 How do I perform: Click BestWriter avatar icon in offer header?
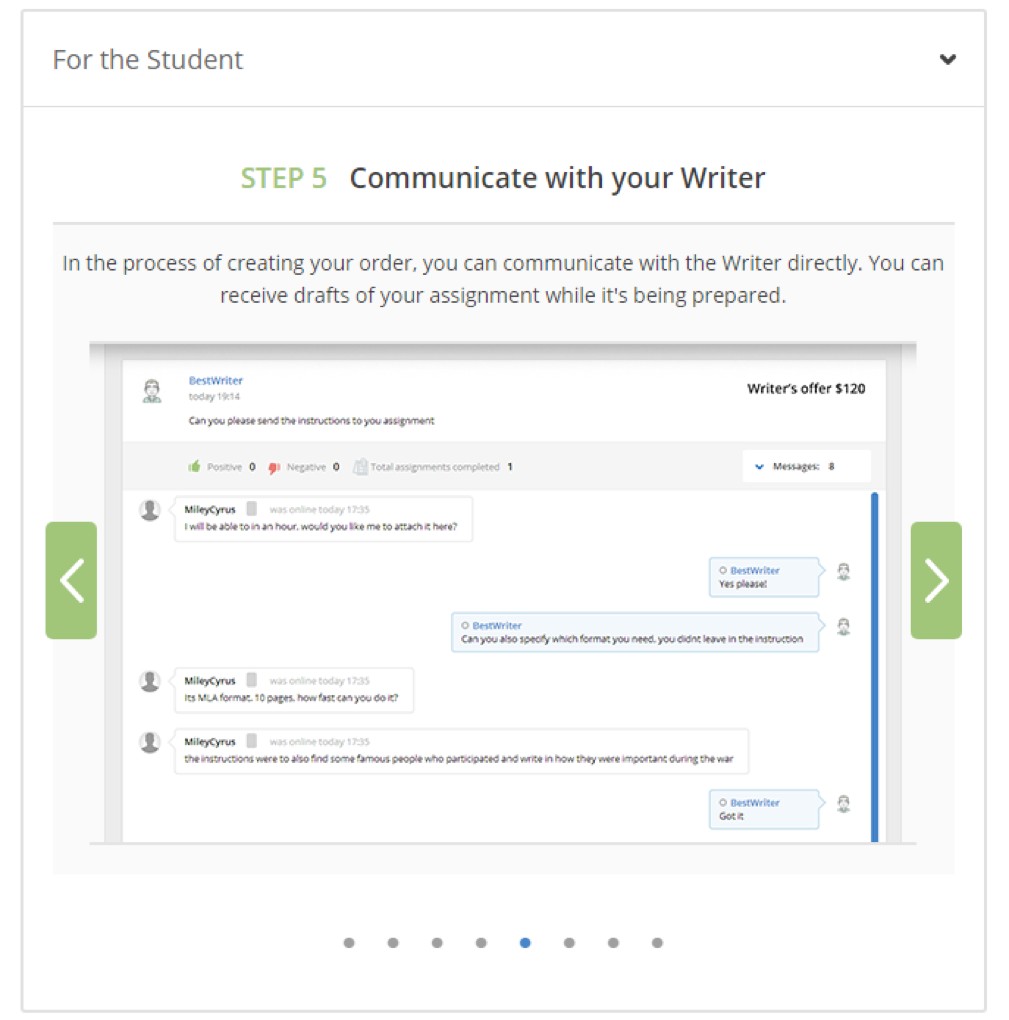coord(152,391)
